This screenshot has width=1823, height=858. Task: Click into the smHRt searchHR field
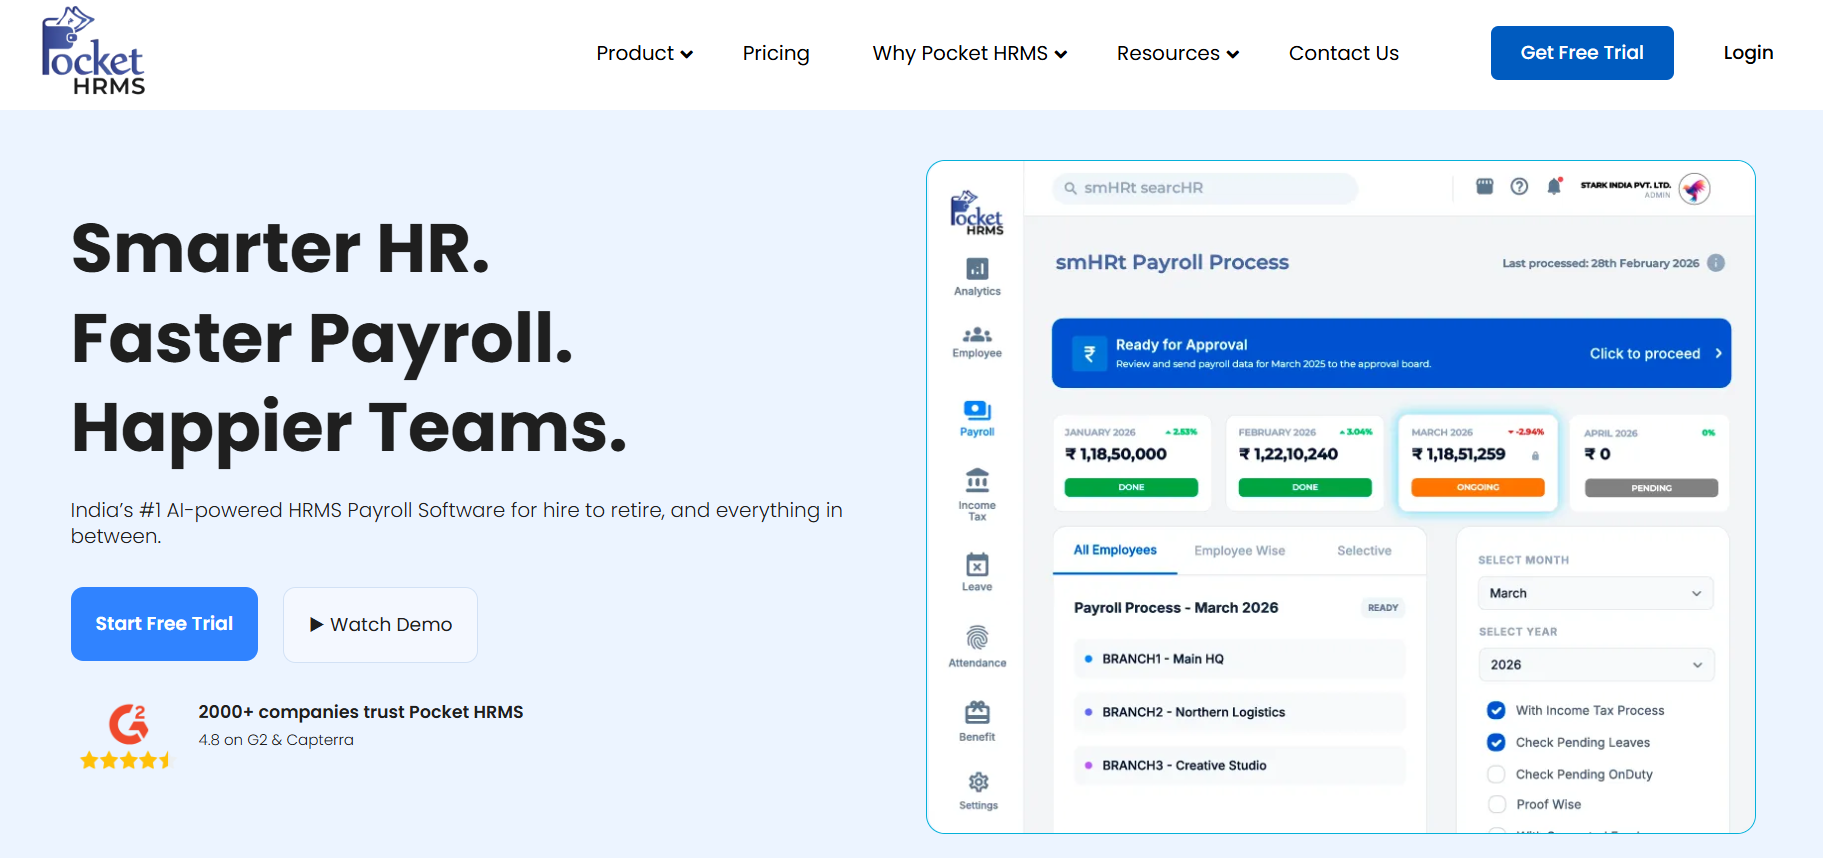(x=1205, y=188)
